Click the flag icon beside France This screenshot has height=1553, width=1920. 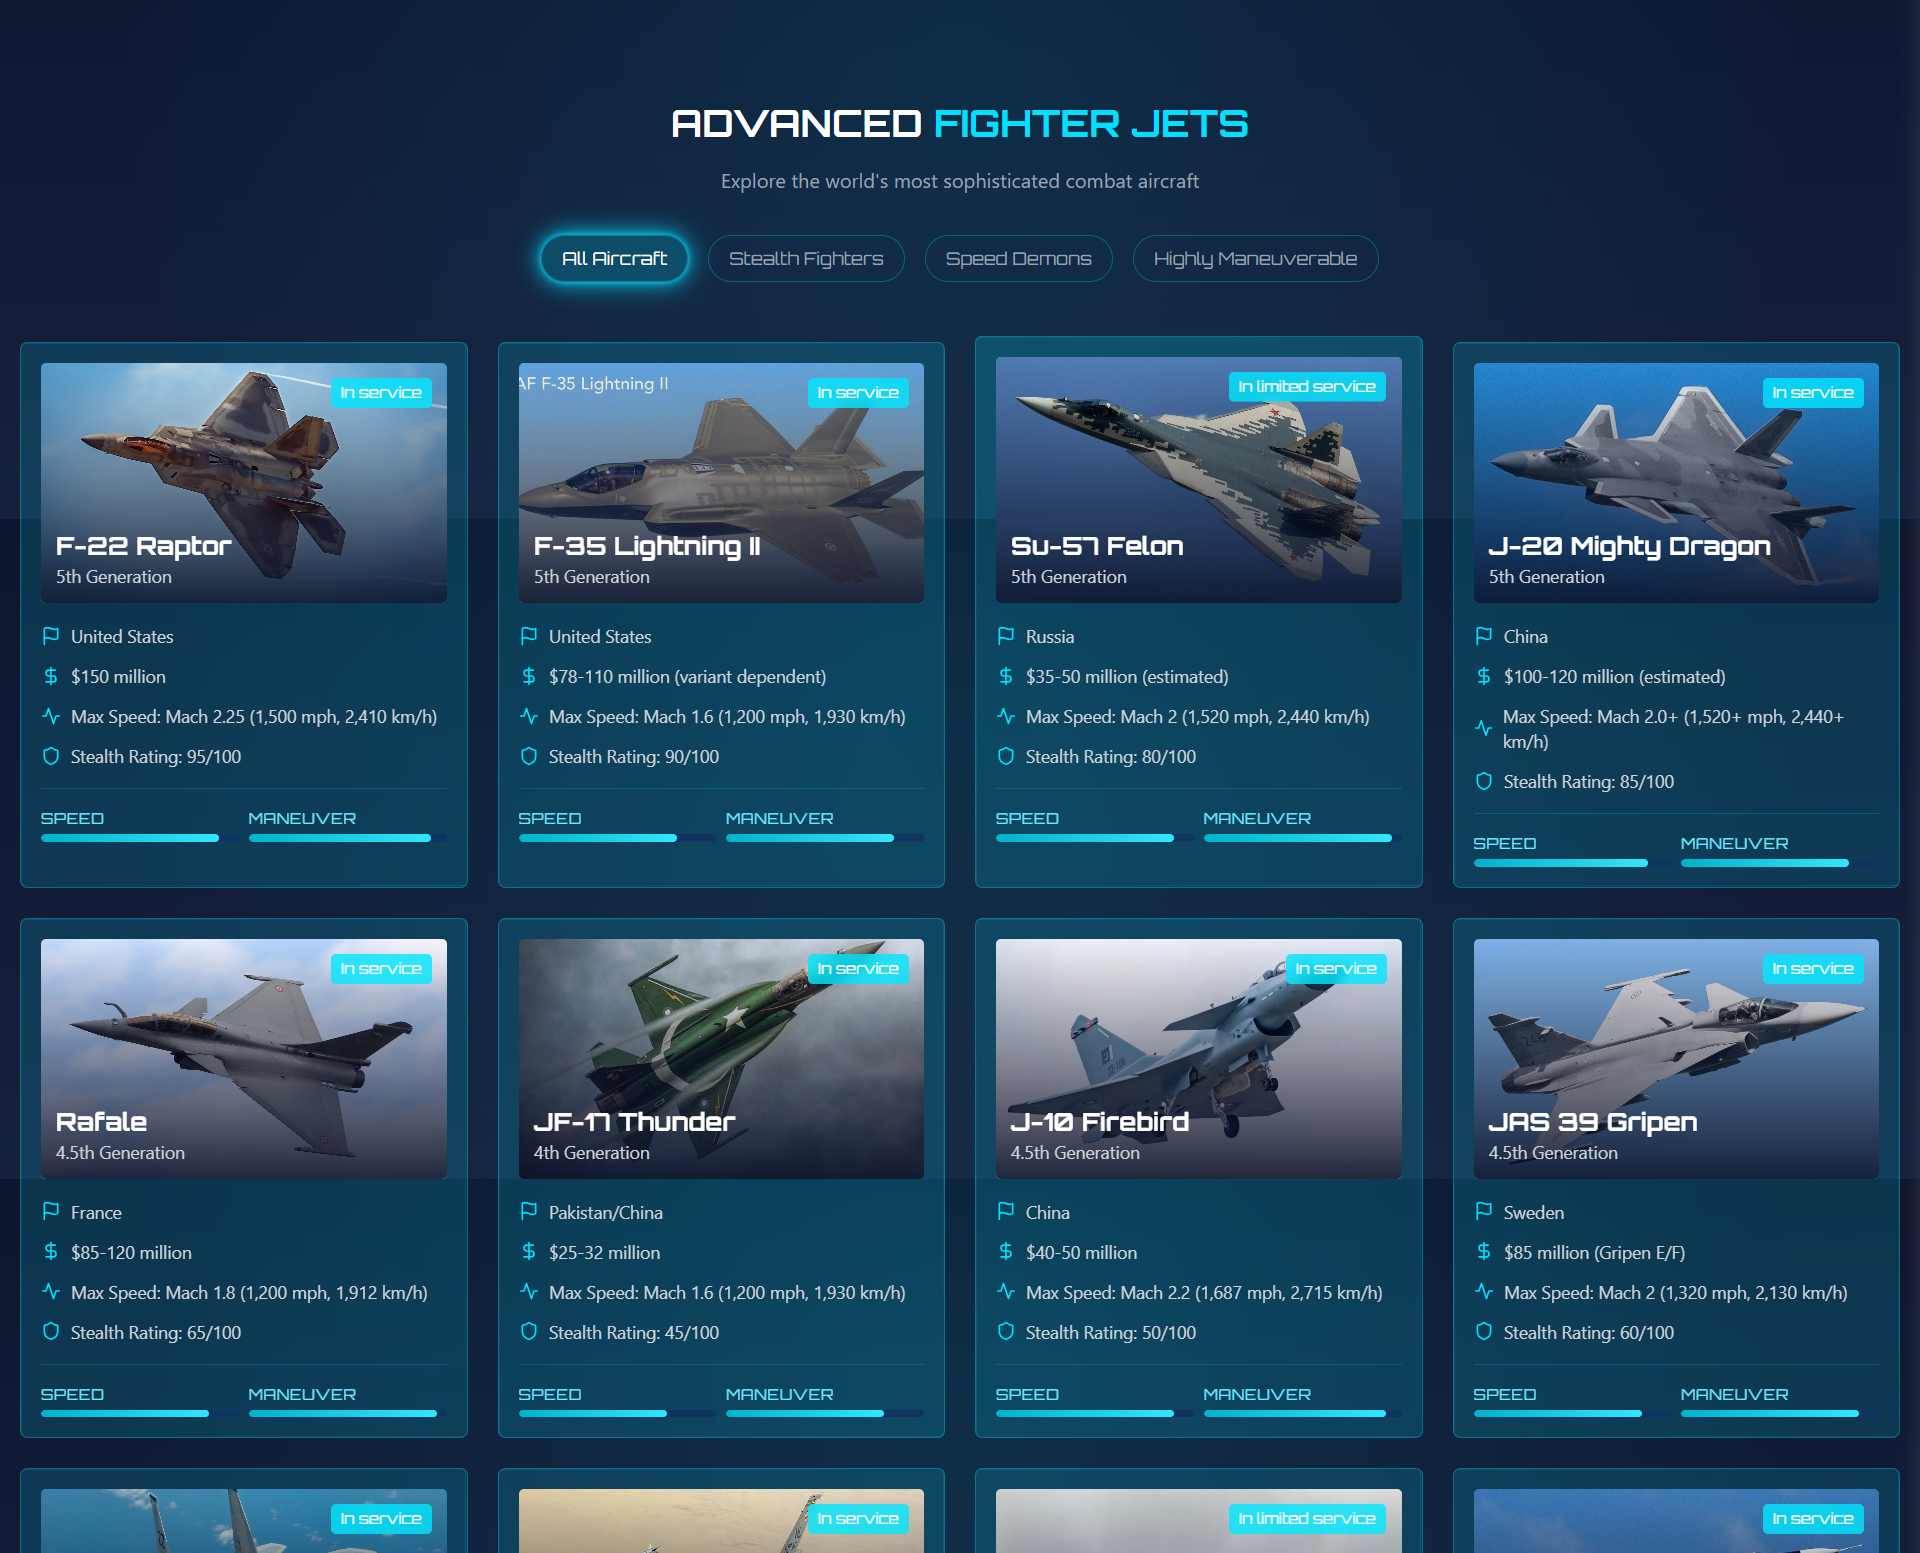pos(51,1212)
